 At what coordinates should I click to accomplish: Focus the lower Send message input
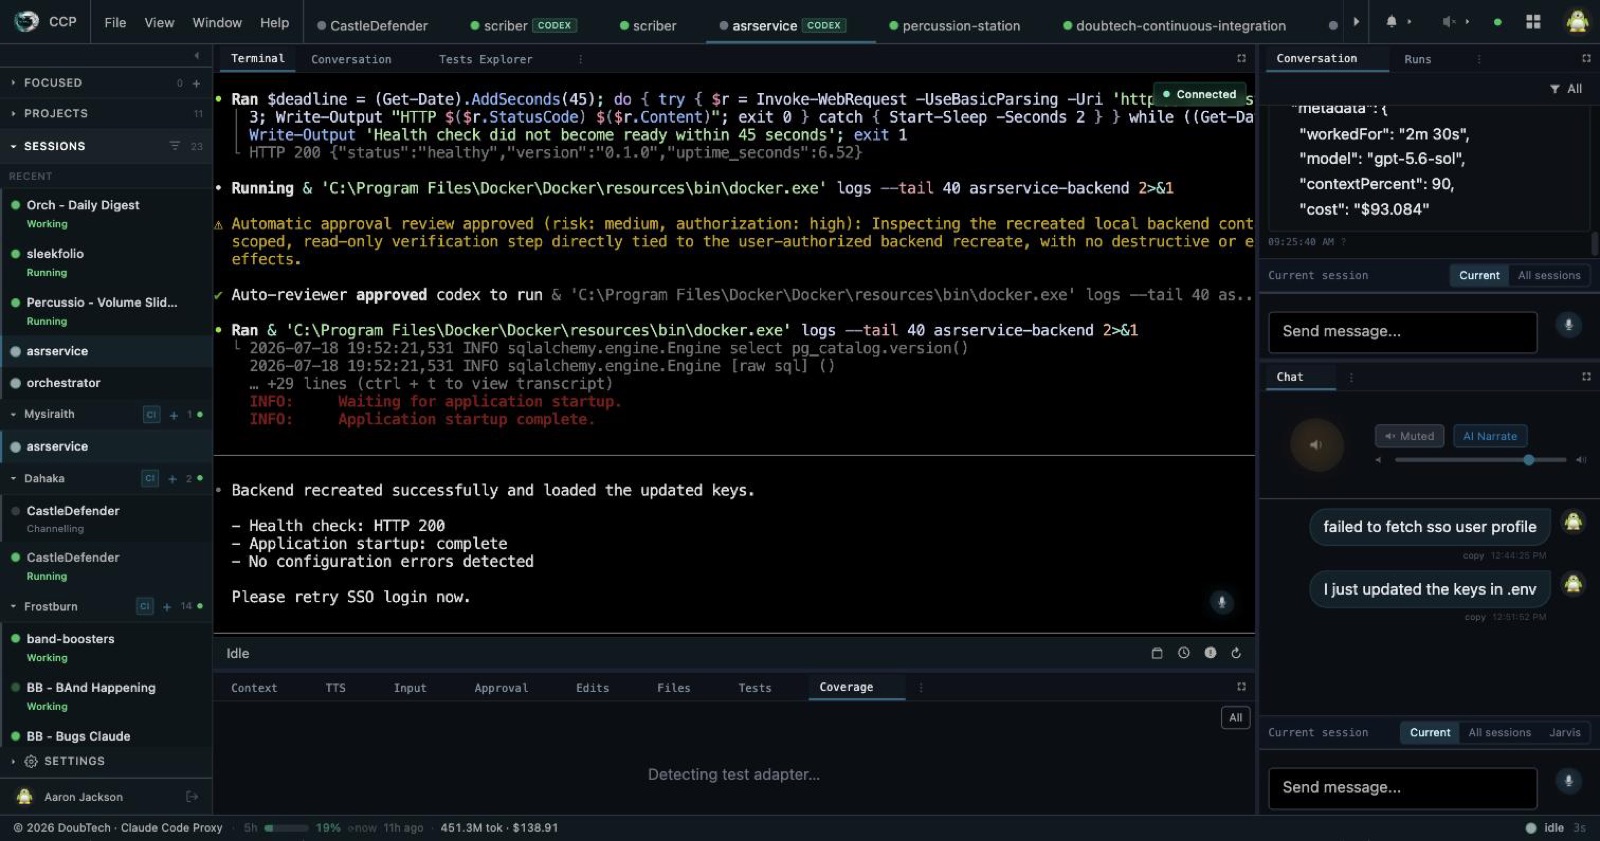(1402, 788)
